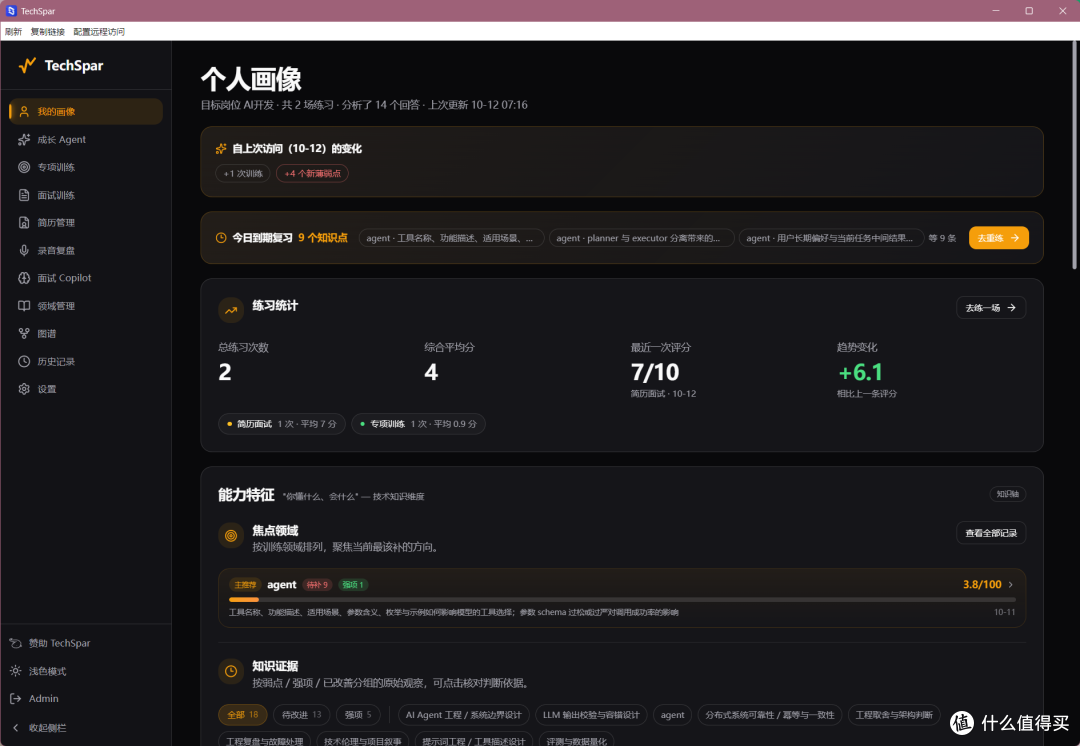Select the 强项 5 evidence filter

358,715
